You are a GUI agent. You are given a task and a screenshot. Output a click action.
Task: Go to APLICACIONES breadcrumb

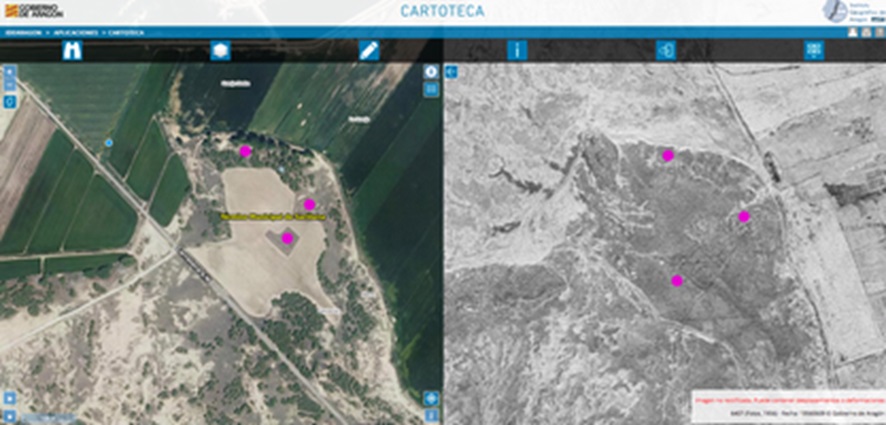pyautogui.click(x=72, y=32)
